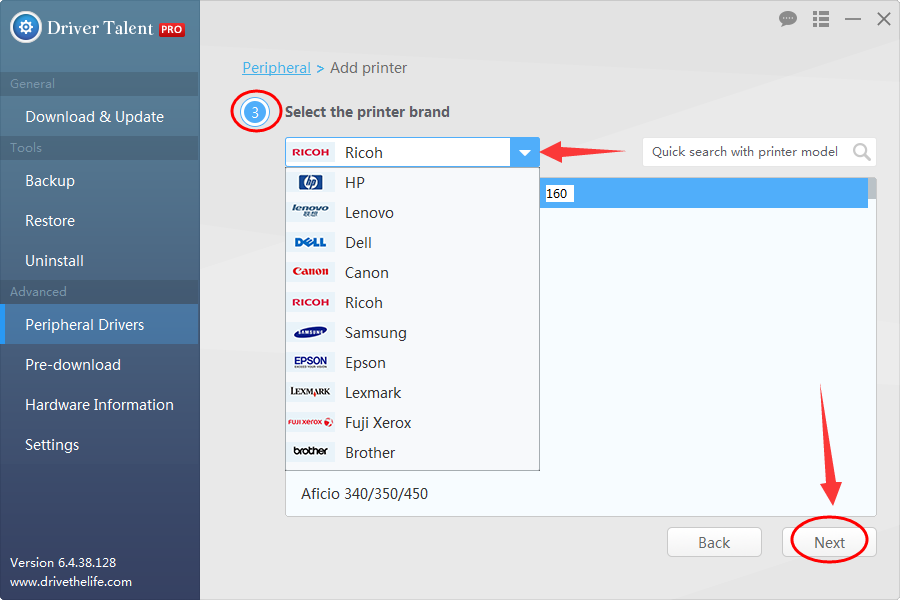900x600 pixels.
Task: Open the list menu icon in title bar
Action: point(821,19)
